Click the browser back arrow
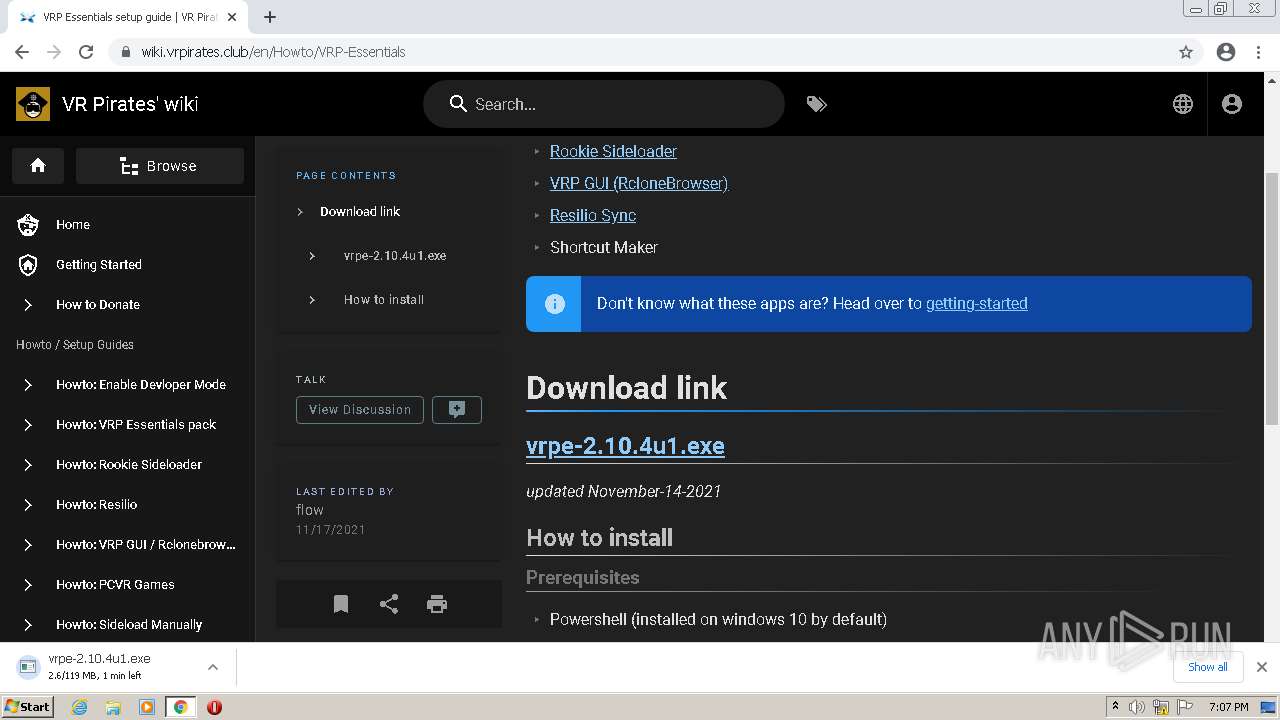This screenshot has width=1280, height=720. tap(22, 52)
